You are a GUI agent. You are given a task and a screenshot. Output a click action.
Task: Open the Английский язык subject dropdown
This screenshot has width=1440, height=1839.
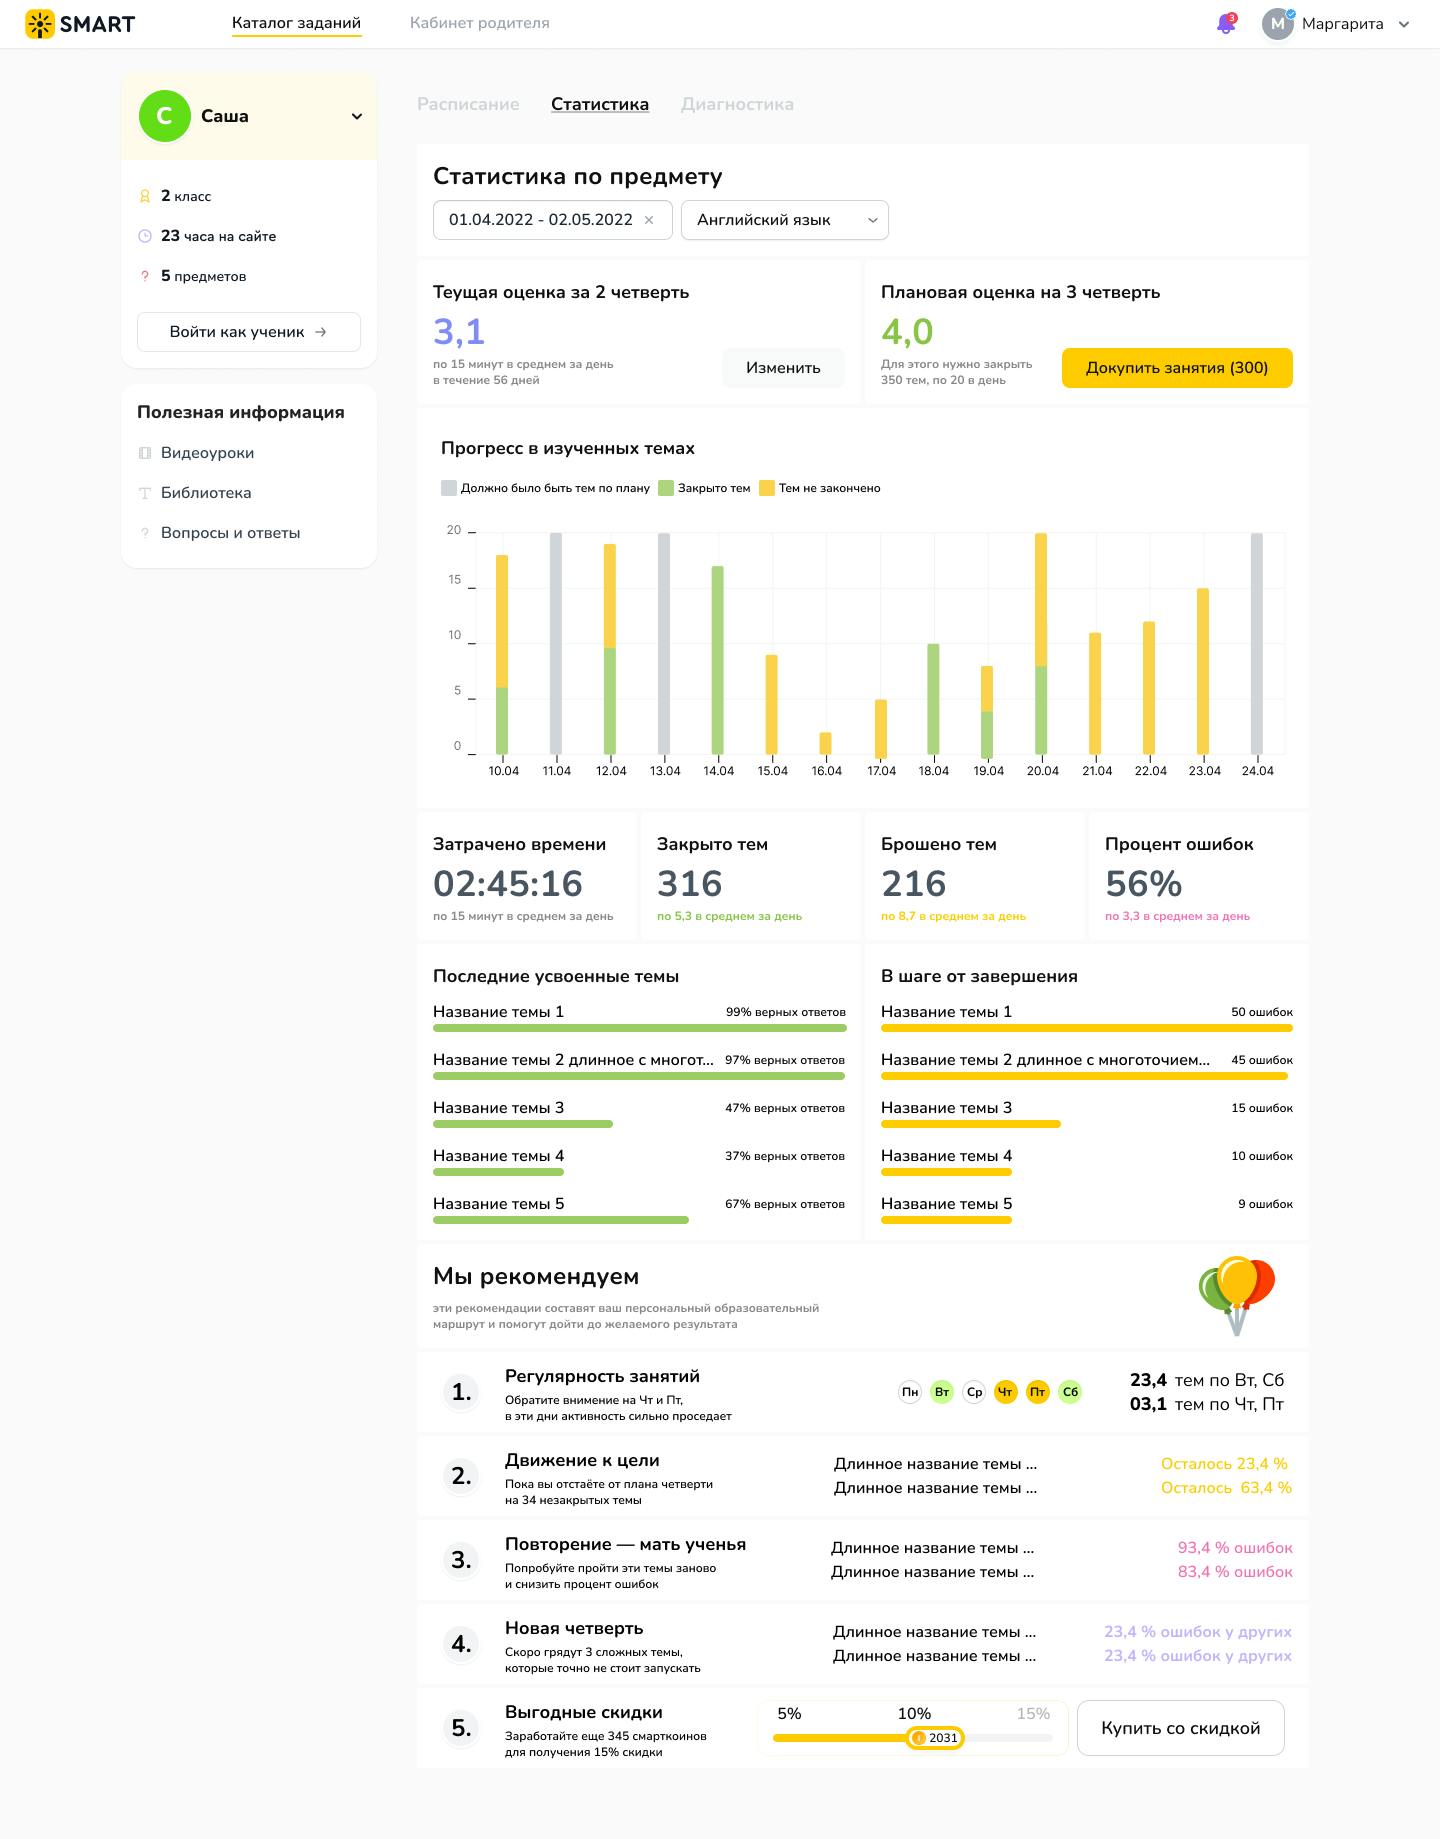pyautogui.click(x=785, y=220)
